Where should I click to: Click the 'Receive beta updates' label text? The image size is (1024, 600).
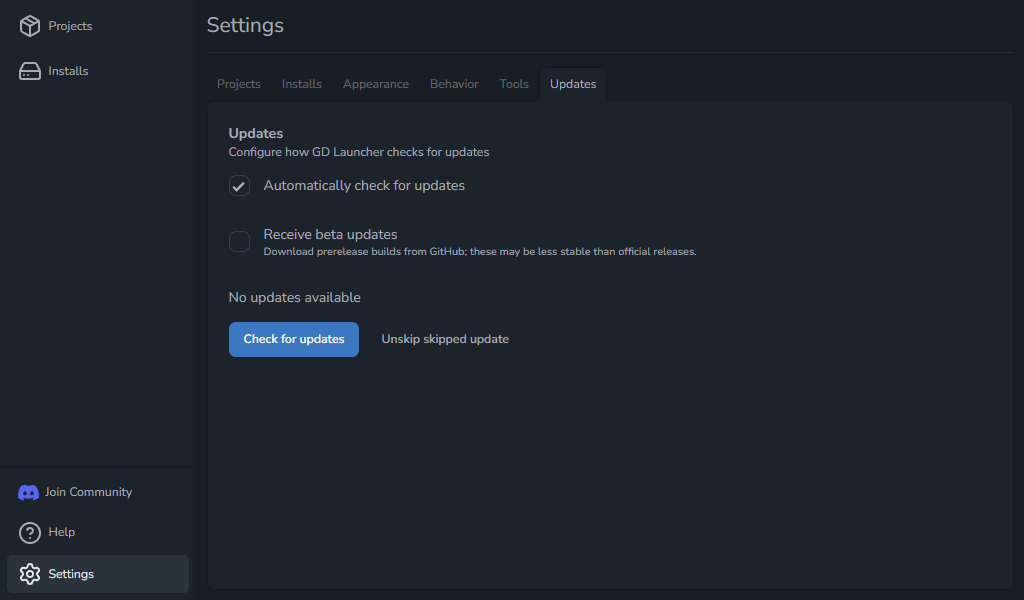[330, 234]
